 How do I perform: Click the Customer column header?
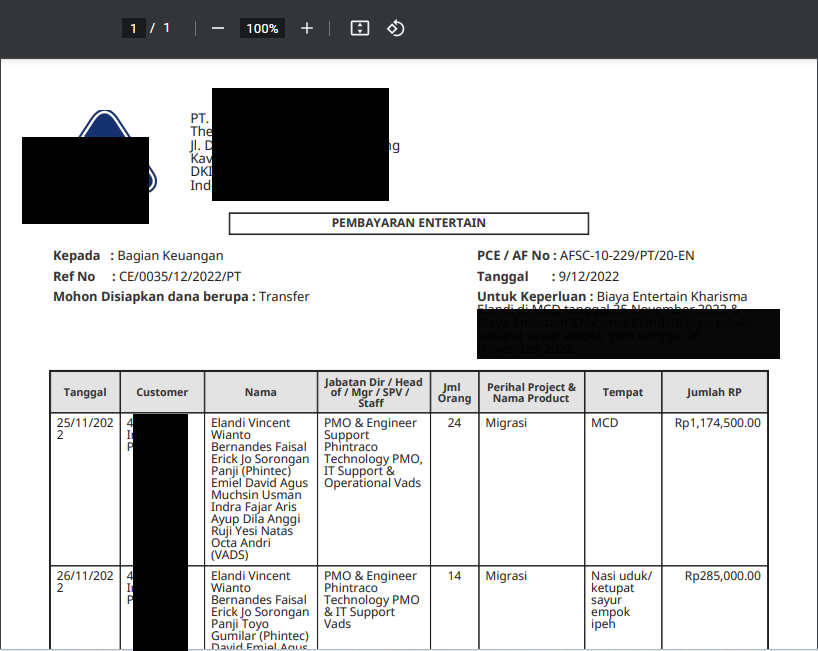[162, 392]
